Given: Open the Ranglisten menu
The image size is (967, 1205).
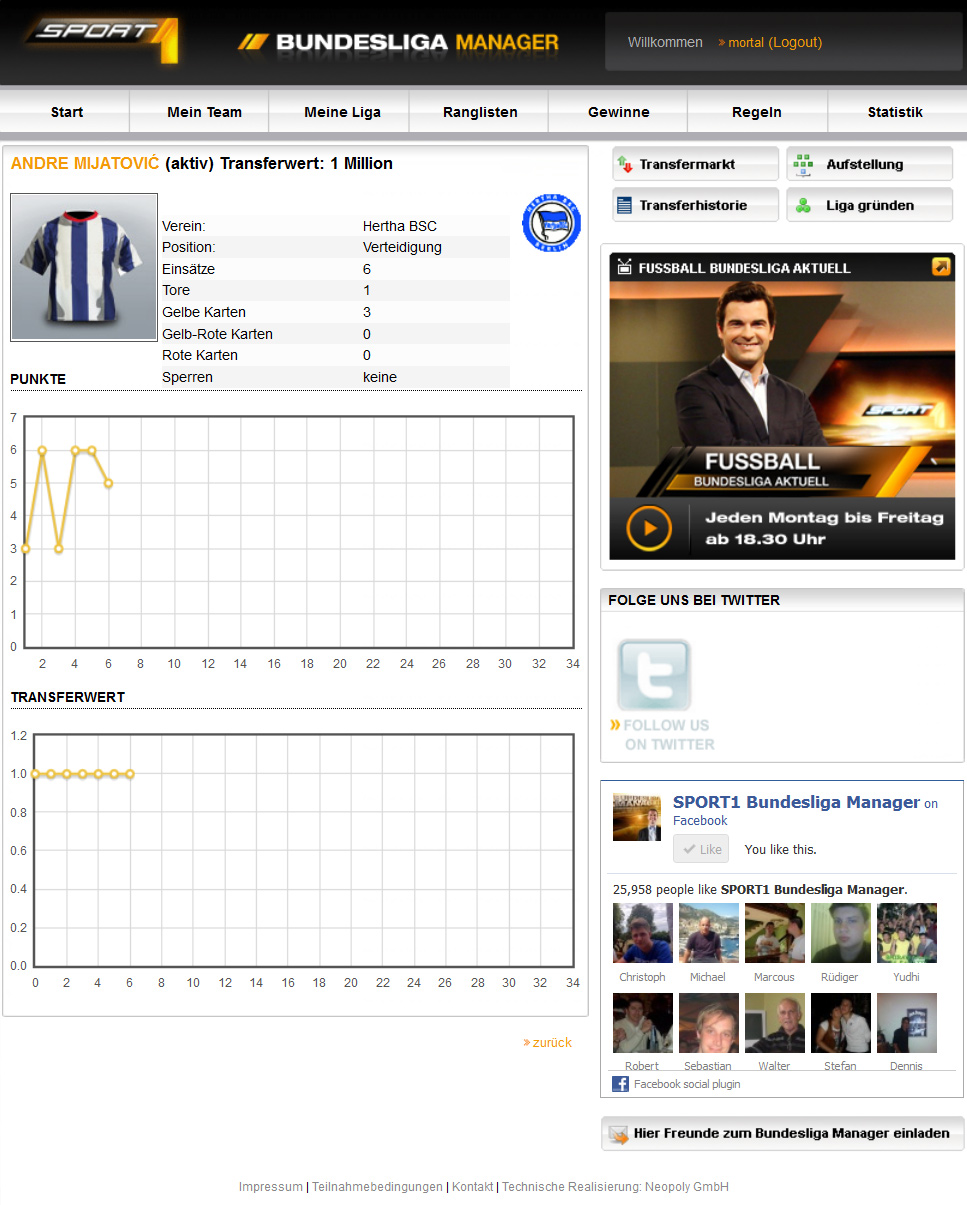Looking at the screenshot, I should coord(480,112).
